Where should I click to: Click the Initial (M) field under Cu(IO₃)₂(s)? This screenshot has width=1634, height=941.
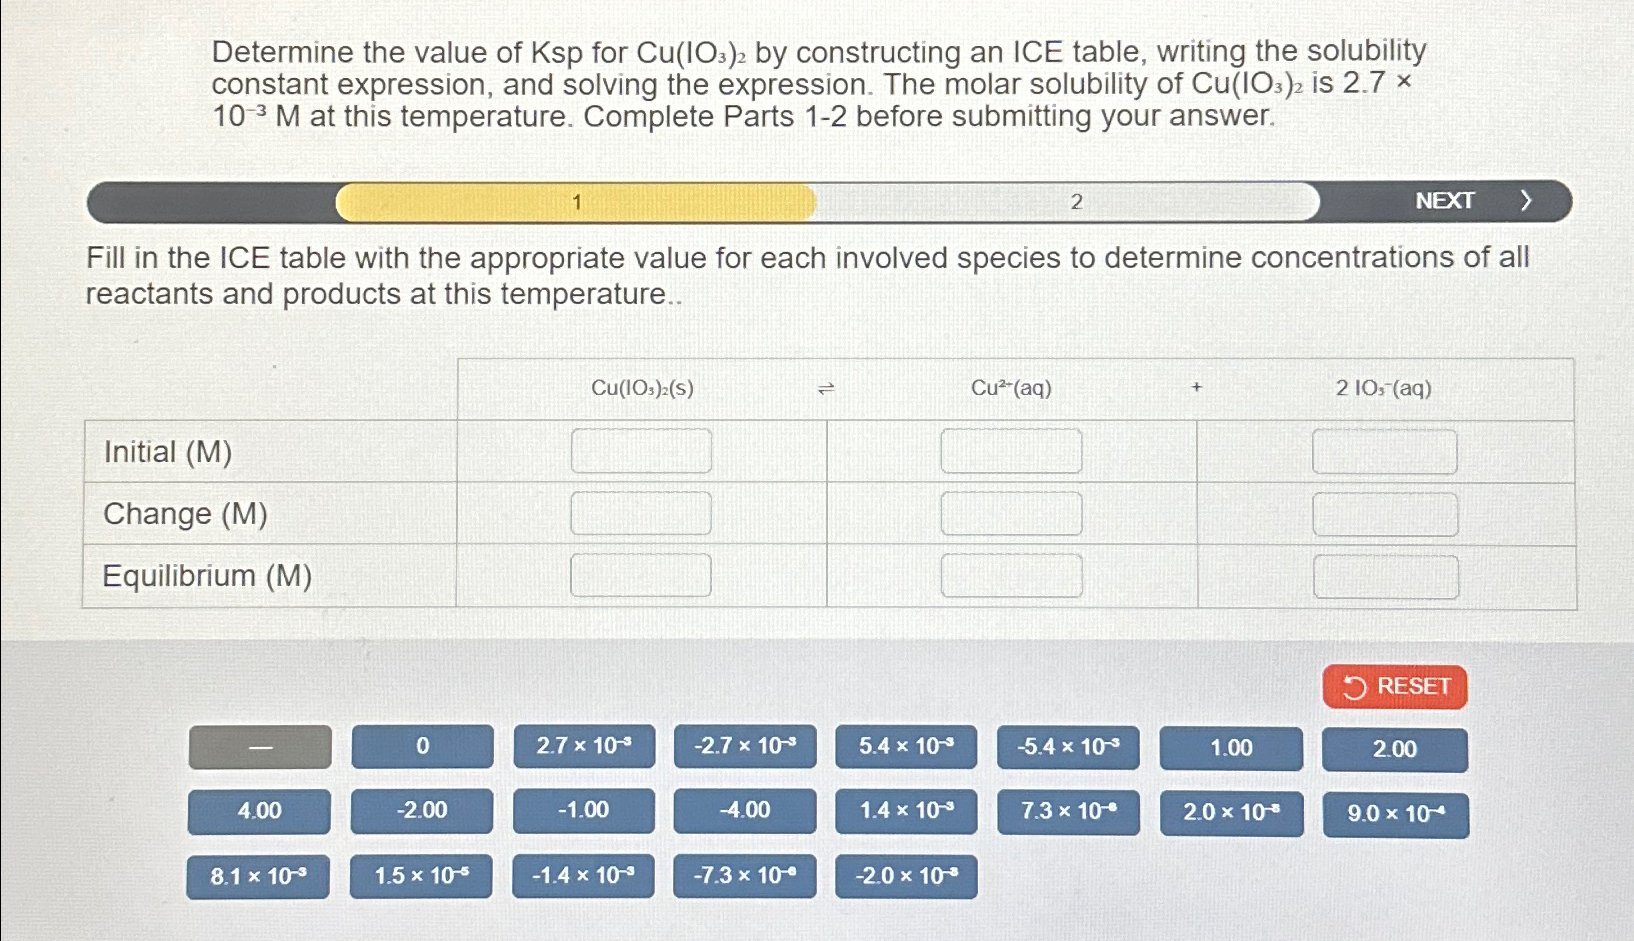click(640, 450)
